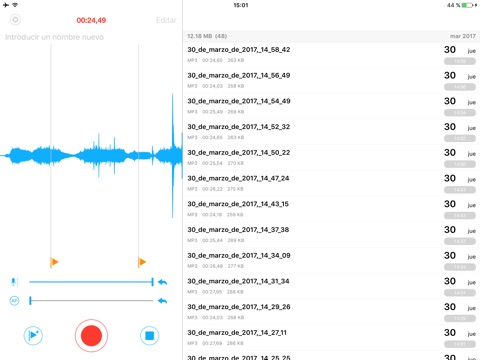Open recording 30_de_marzo_de_2017,_14_52_32
The image size is (480, 360).
(332, 132)
